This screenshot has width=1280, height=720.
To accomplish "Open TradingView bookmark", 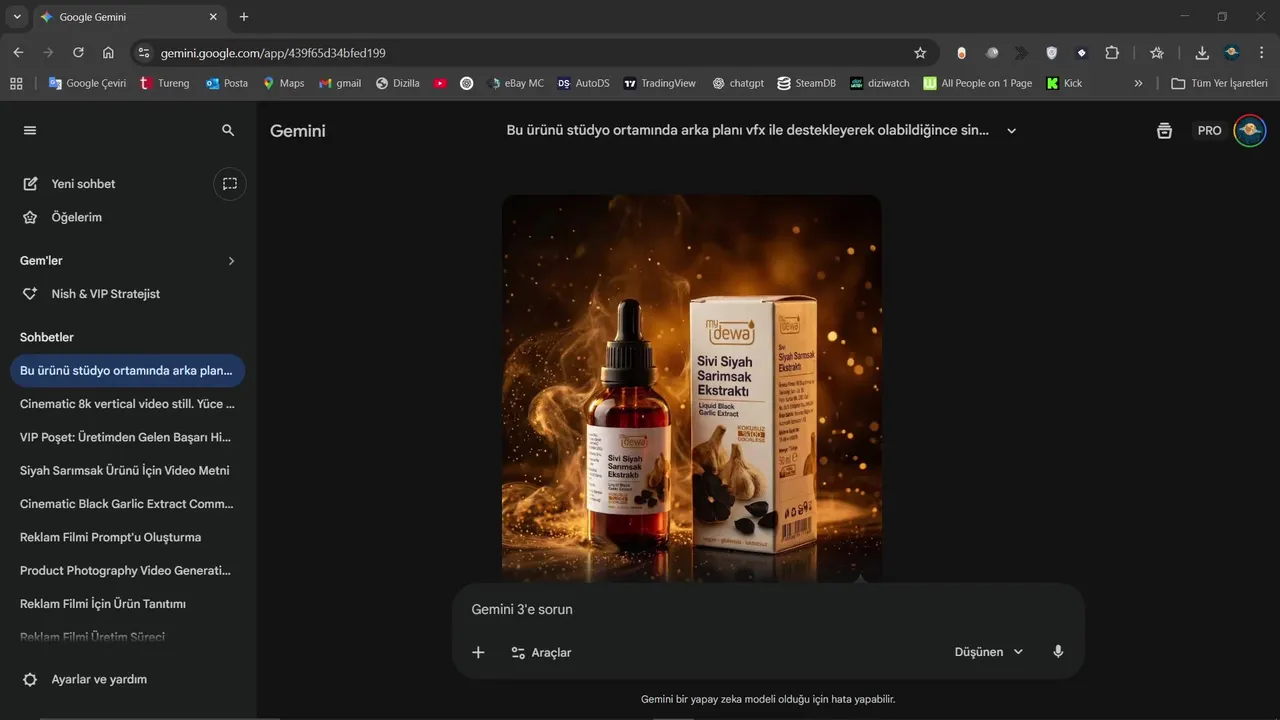I will point(659,83).
